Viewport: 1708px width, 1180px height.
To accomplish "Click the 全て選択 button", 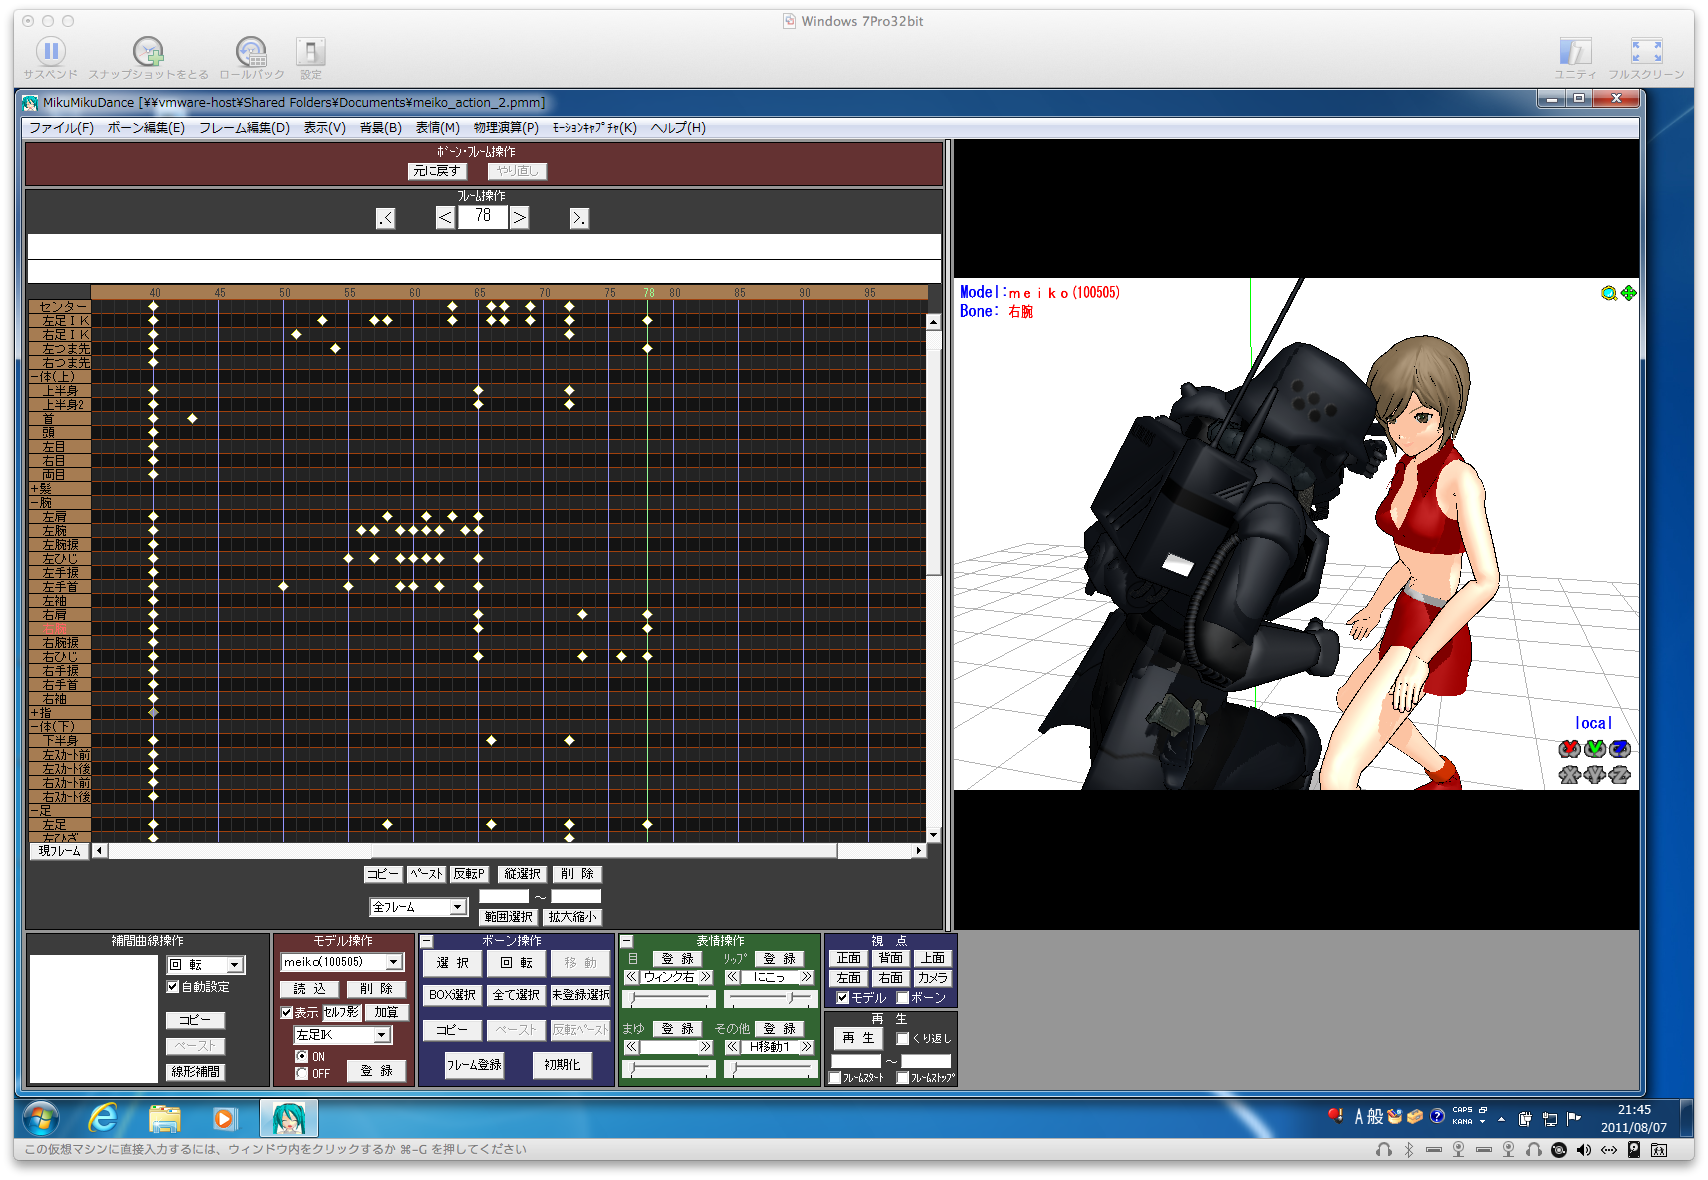I will click(516, 995).
